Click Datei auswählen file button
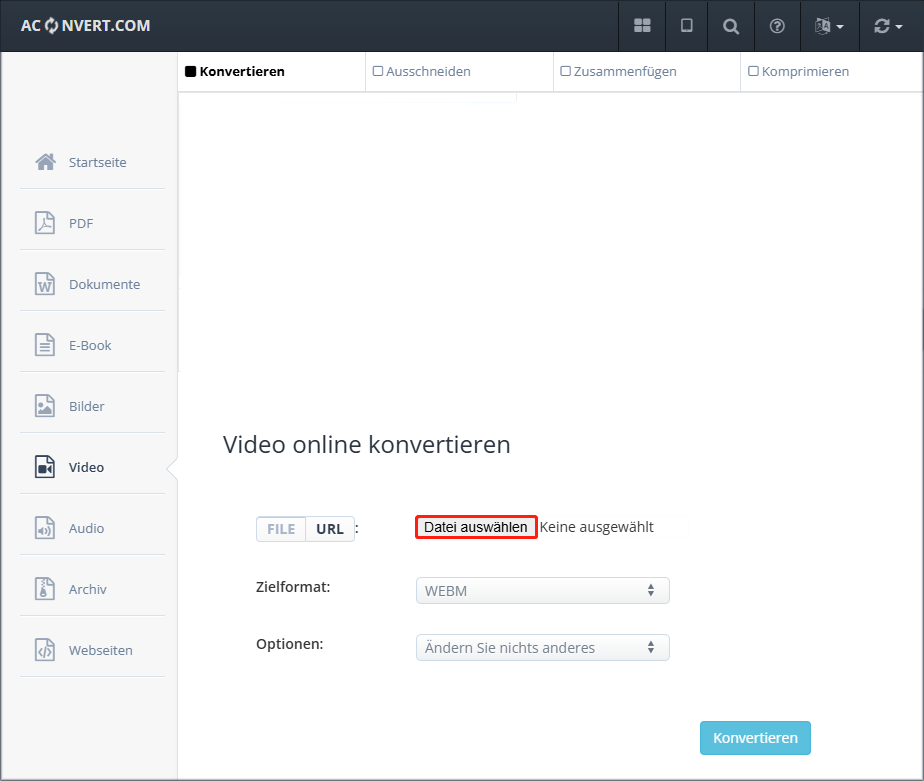 [476, 527]
